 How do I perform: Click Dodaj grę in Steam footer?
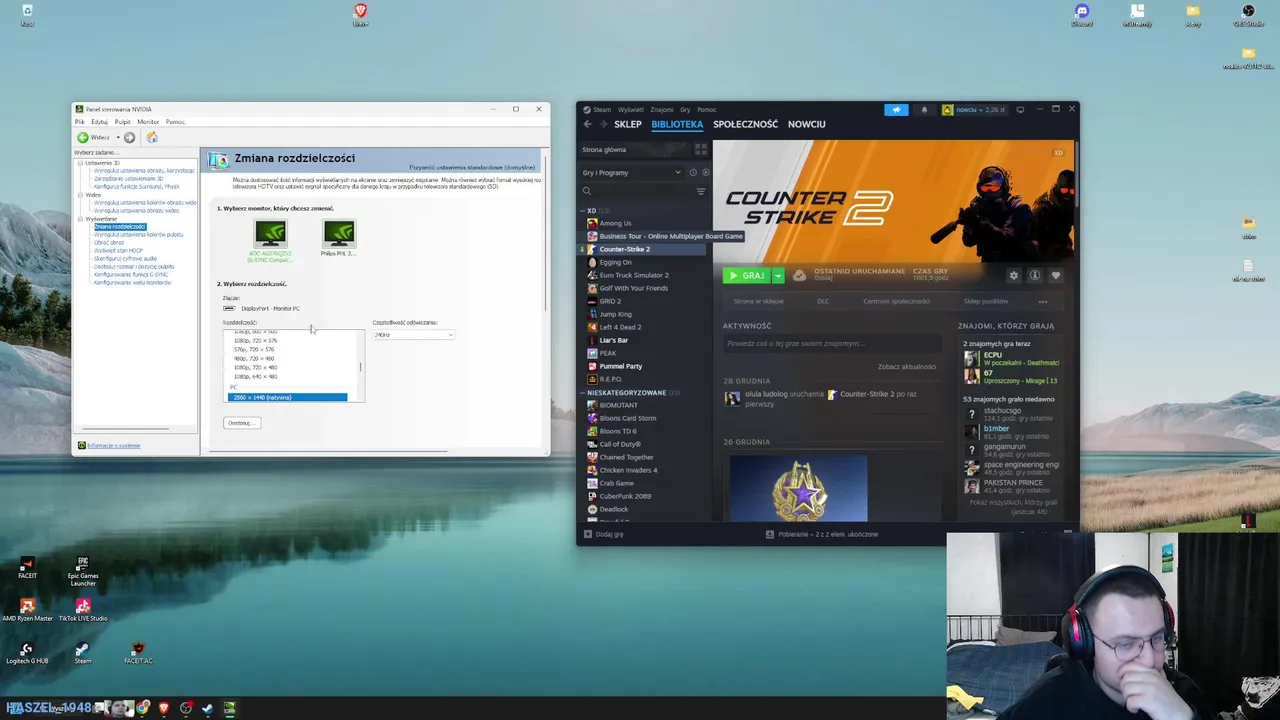(603, 534)
